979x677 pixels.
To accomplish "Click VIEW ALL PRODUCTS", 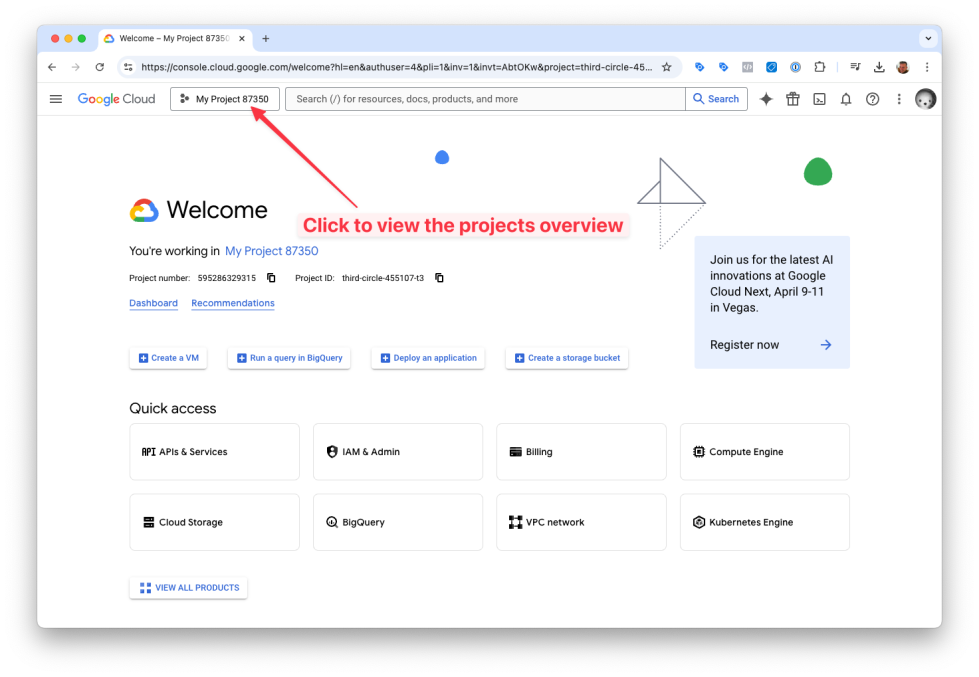I will click(x=189, y=588).
